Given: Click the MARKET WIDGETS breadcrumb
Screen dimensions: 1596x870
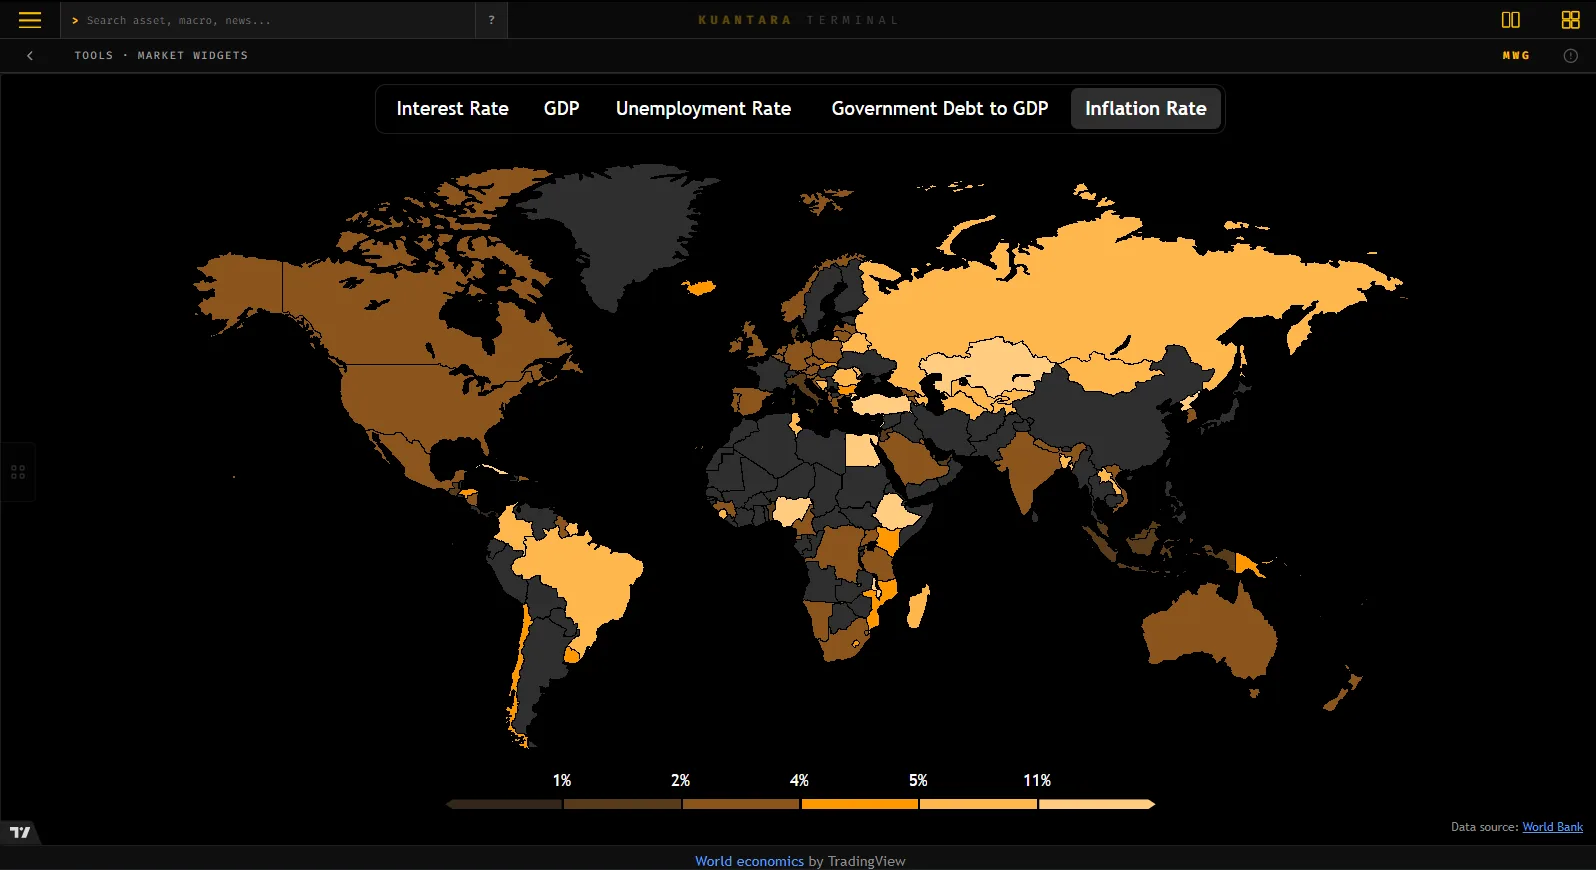Looking at the screenshot, I should (193, 56).
